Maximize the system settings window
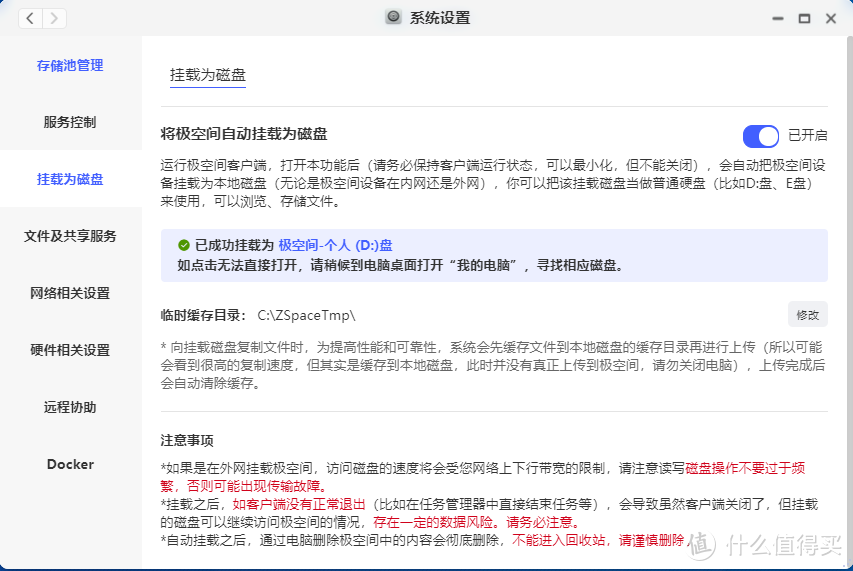This screenshot has height=571, width=853. coord(804,18)
